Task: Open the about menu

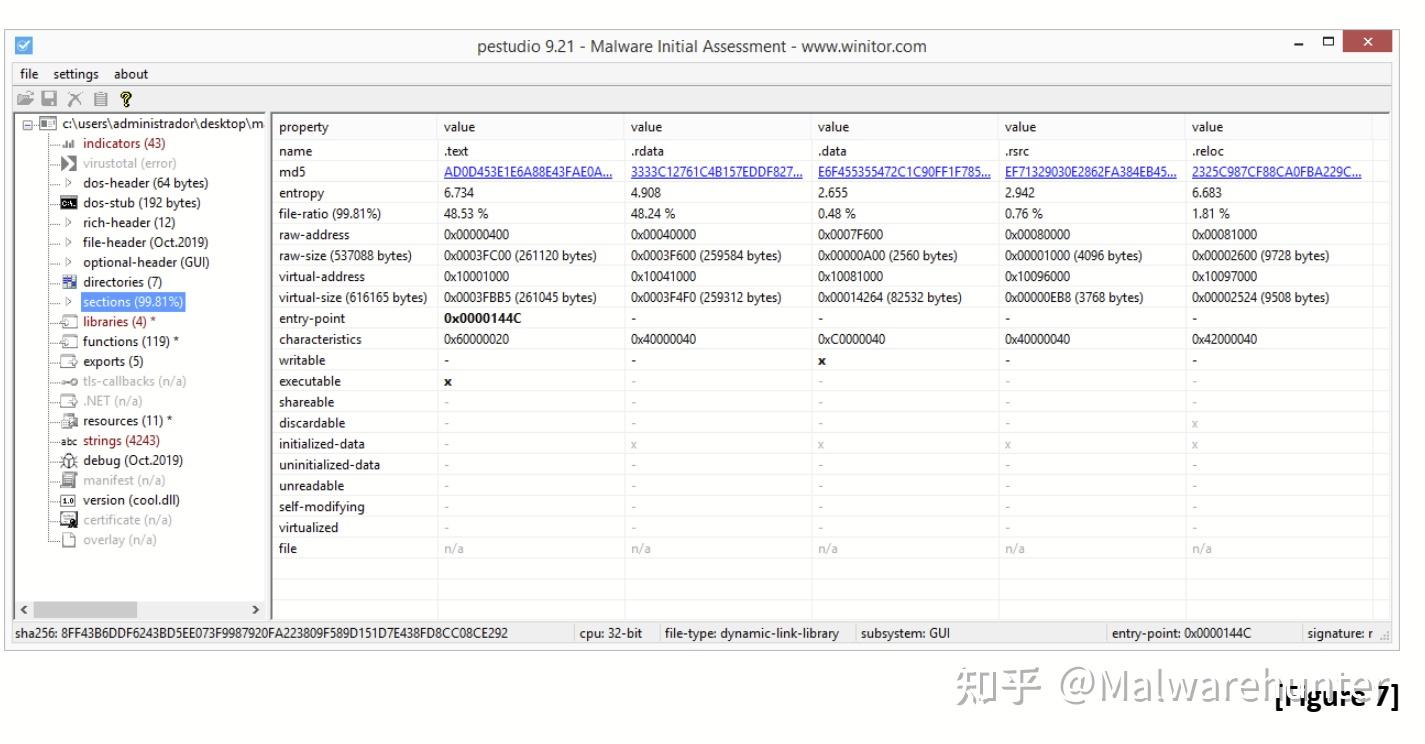Action: point(130,74)
